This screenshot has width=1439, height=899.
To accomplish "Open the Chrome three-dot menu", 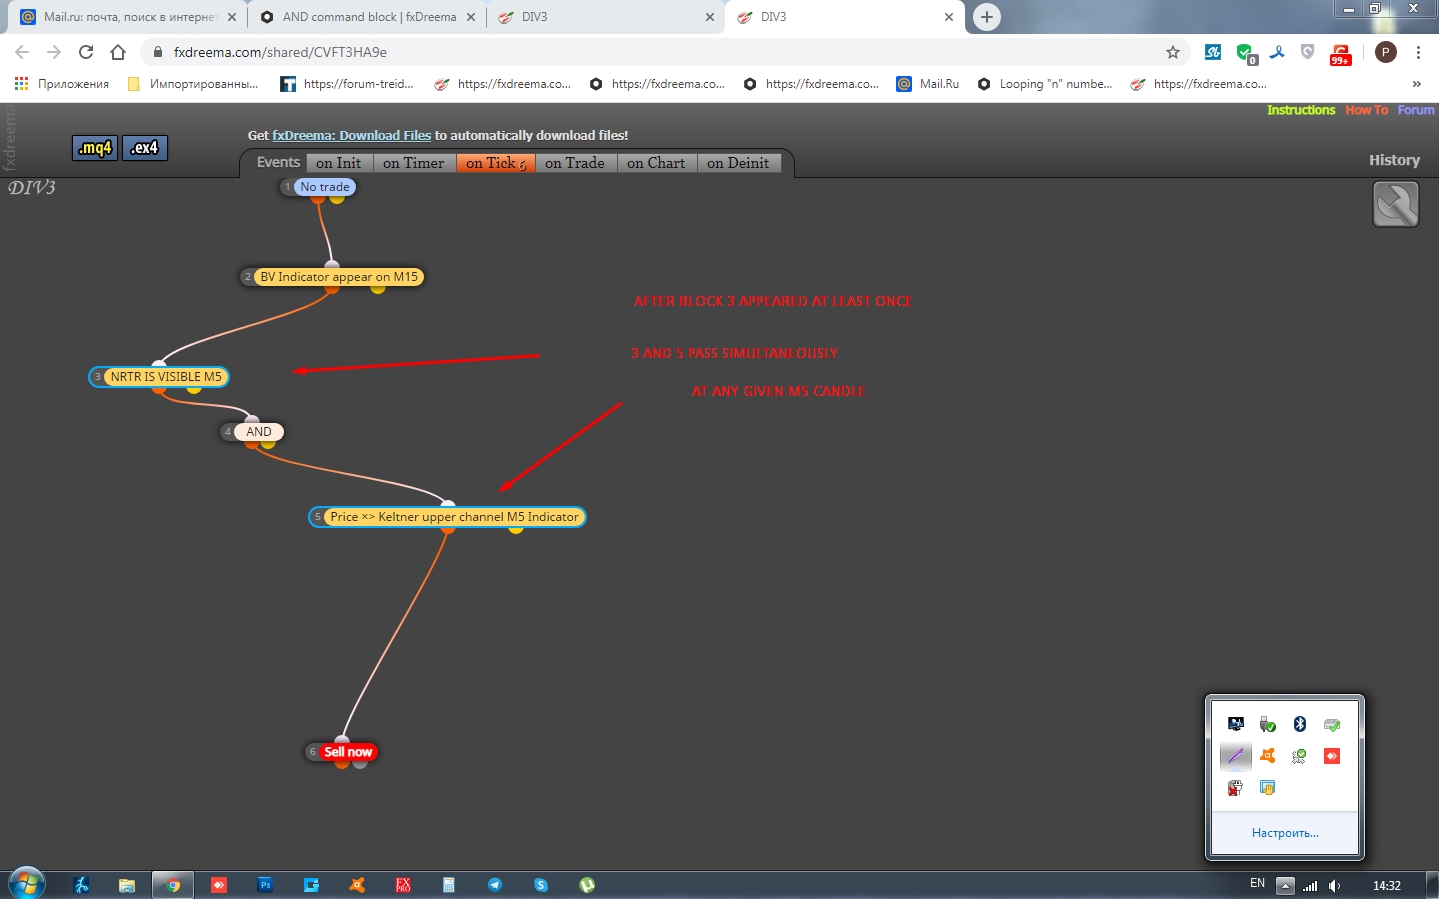I will 1418,52.
